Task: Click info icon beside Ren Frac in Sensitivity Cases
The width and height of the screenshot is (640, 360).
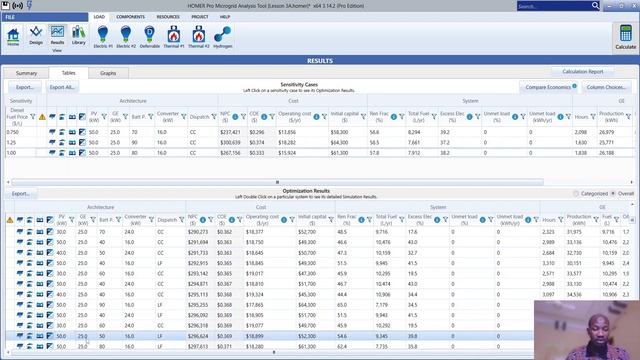Action: pyautogui.click(x=394, y=117)
